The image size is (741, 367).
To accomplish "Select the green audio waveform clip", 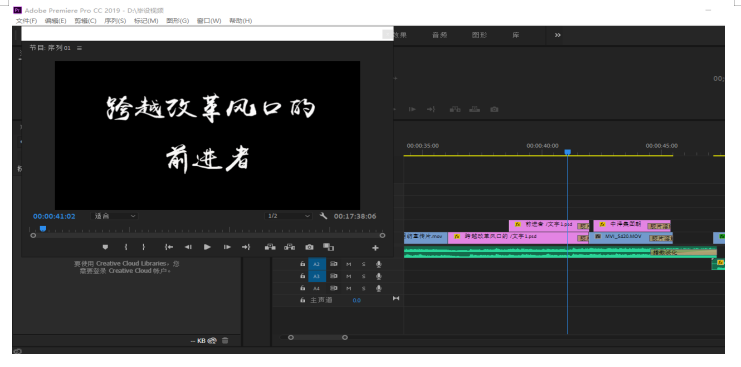I will tap(560, 252).
